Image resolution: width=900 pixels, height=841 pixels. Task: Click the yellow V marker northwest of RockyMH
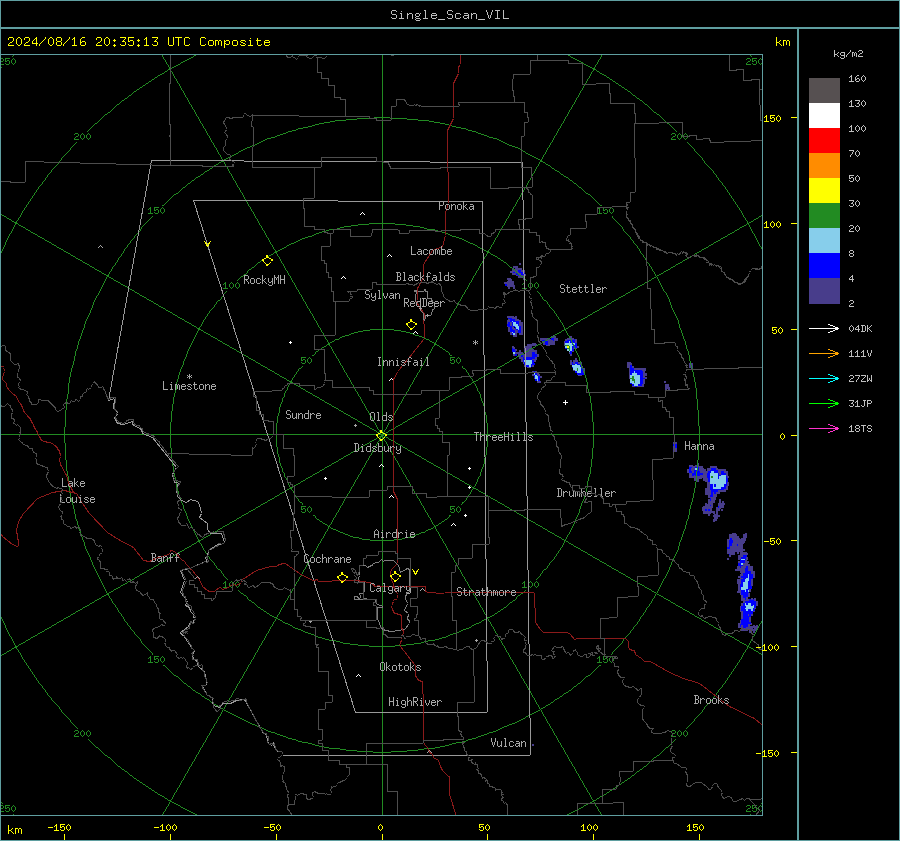click(208, 244)
